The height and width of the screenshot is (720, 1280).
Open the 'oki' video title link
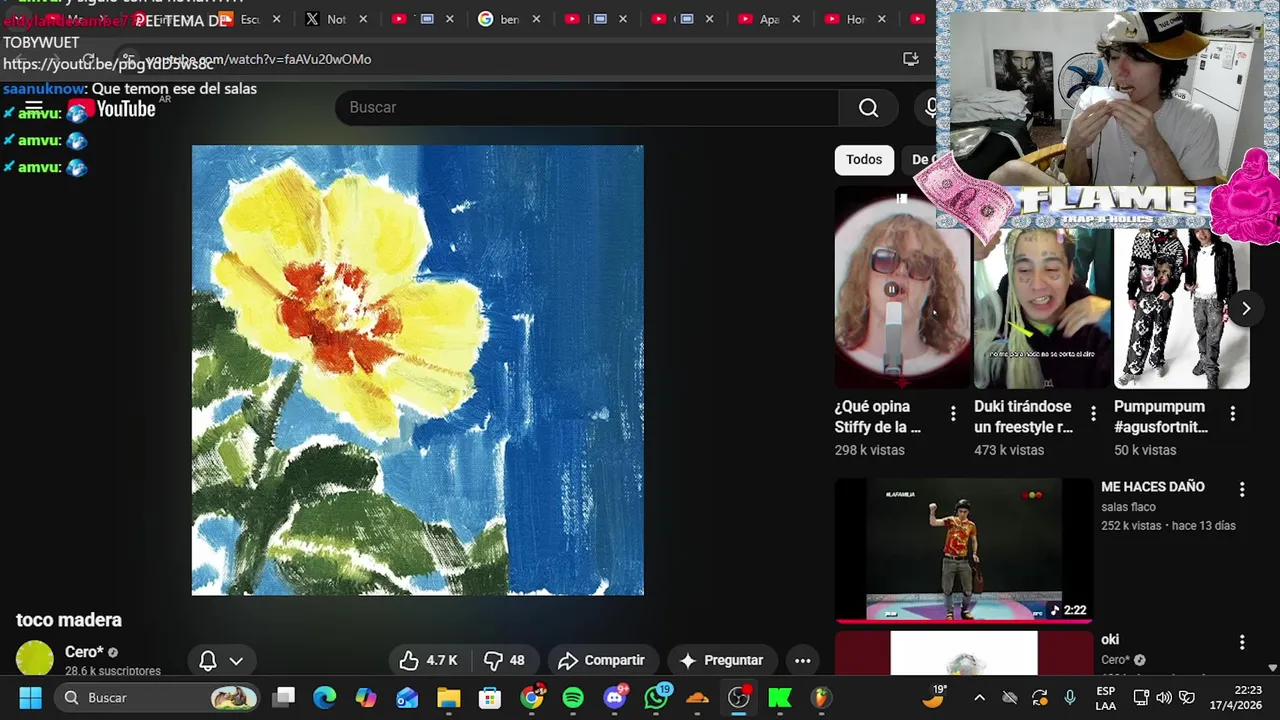1110,640
